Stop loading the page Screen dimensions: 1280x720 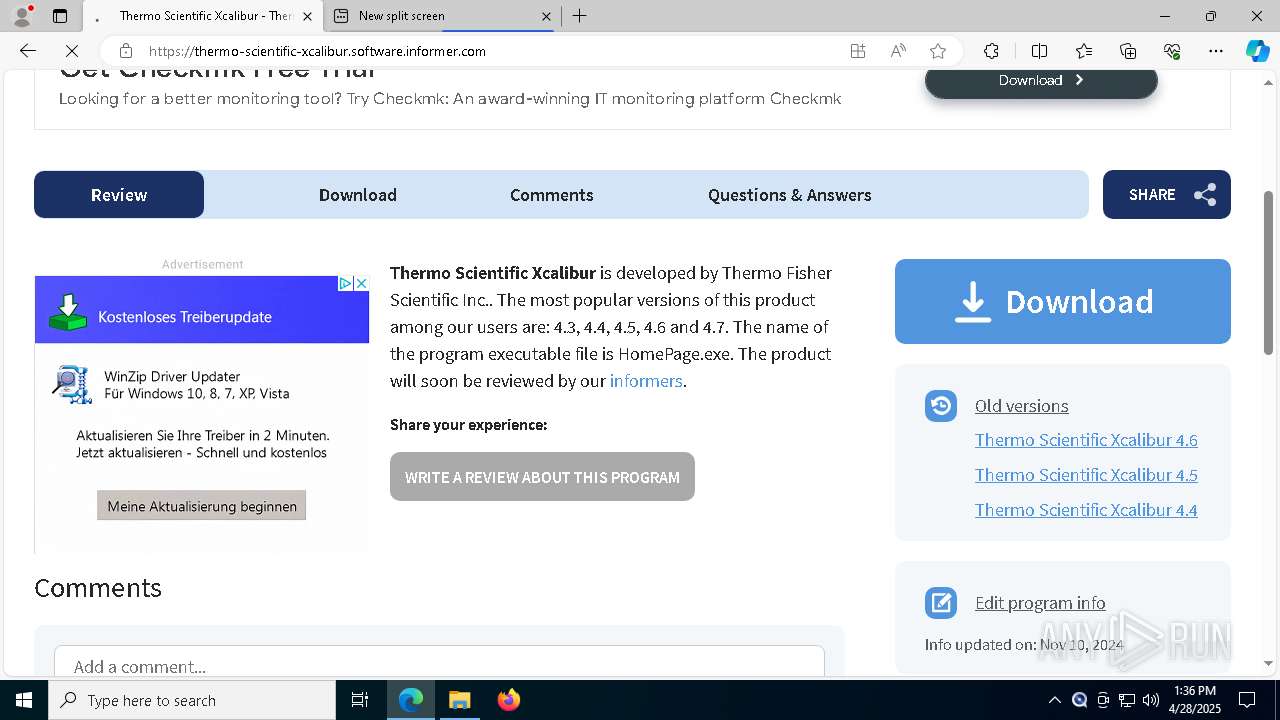click(x=71, y=51)
